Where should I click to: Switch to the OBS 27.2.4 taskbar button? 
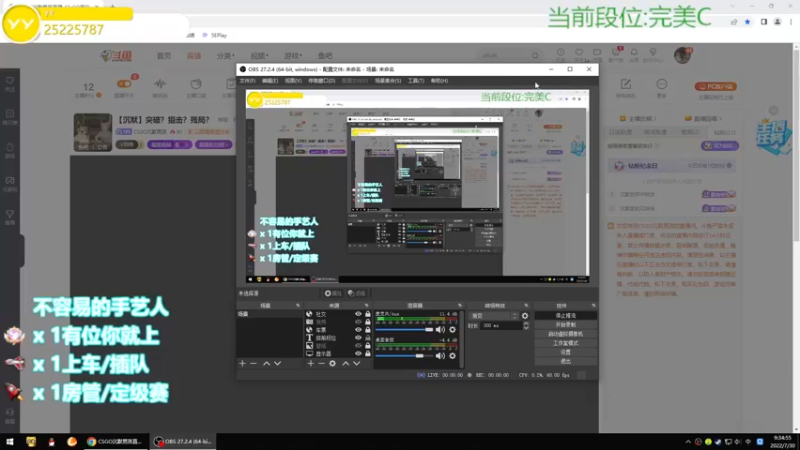[183, 441]
